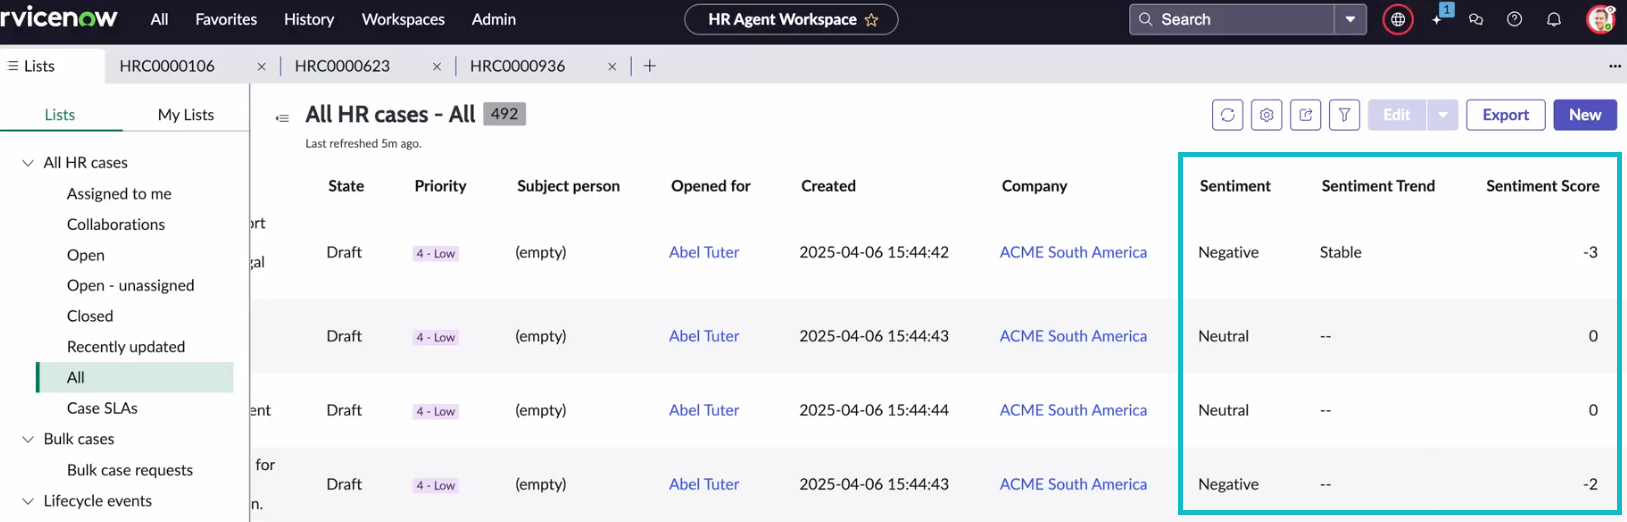Favorite HR Agent Workspace with star

point(871,19)
